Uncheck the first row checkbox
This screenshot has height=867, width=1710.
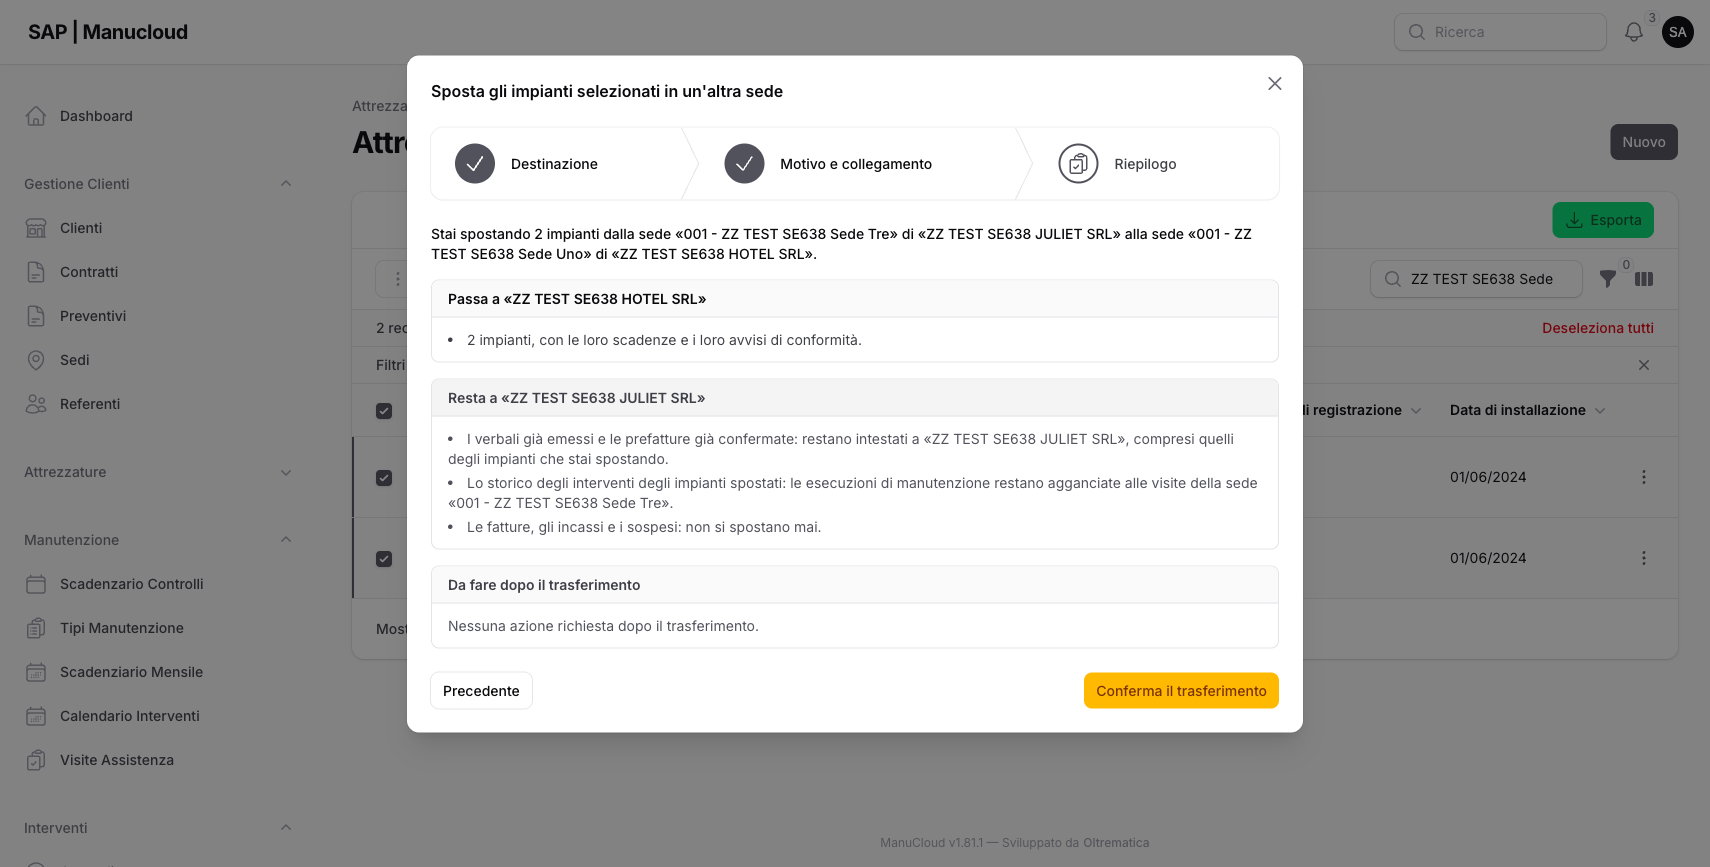point(384,478)
